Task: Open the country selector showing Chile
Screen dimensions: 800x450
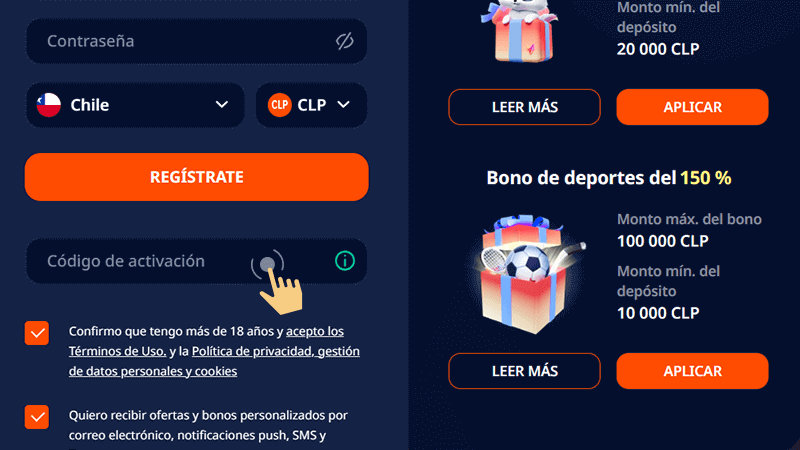Action: click(135, 105)
